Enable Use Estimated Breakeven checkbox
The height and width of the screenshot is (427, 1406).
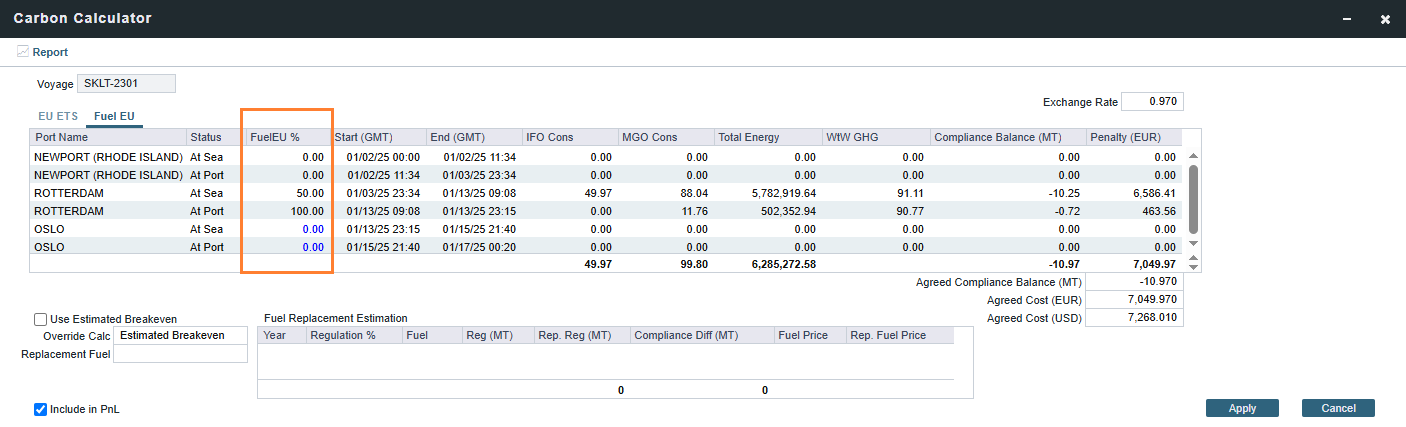pyautogui.click(x=41, y=319)
